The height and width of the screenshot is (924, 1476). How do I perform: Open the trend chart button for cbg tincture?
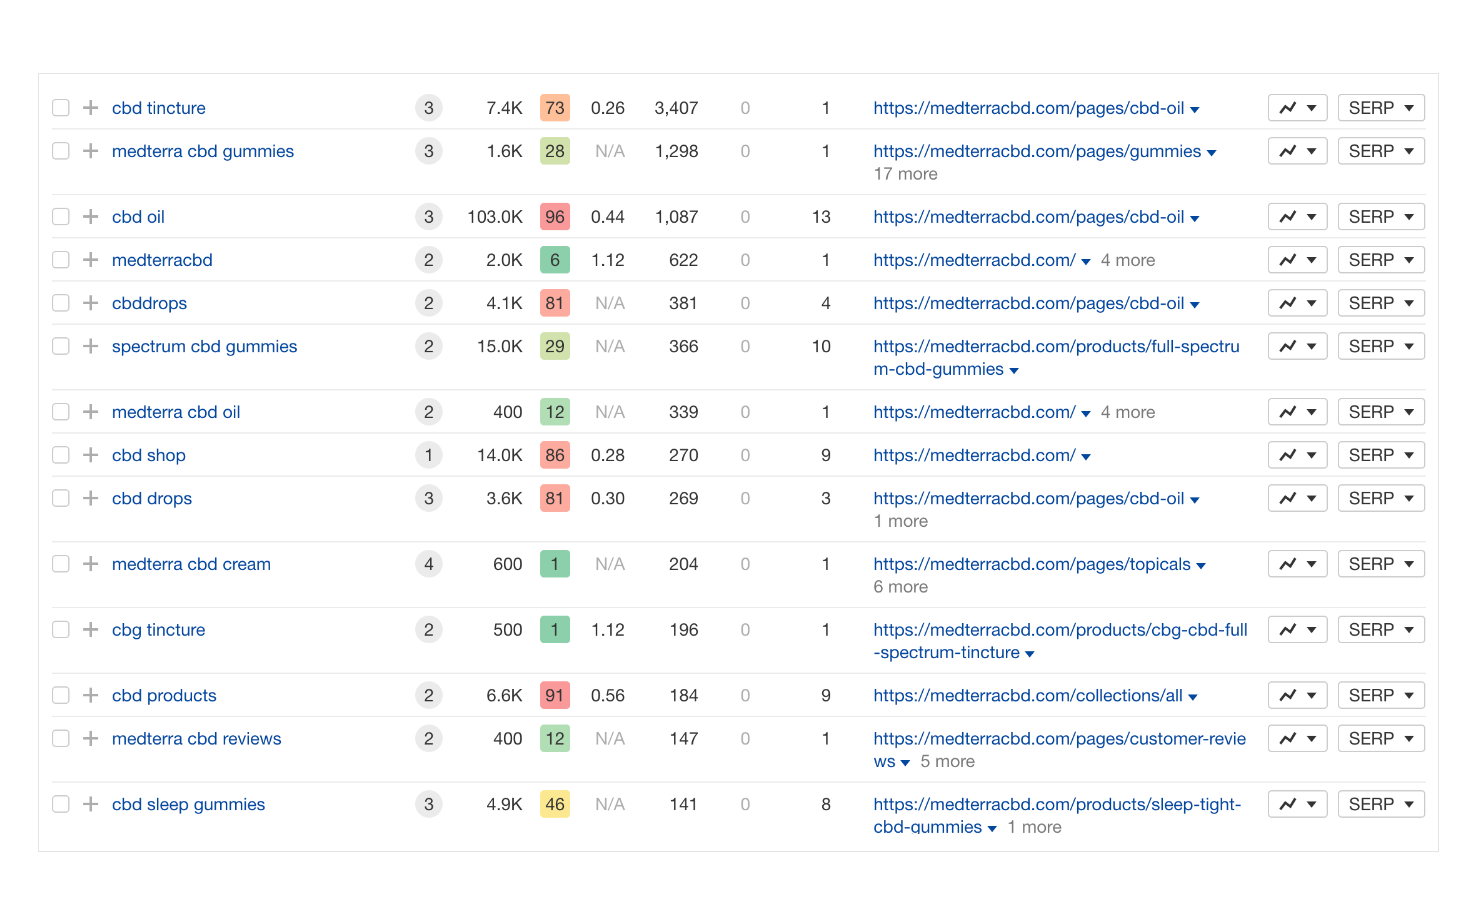(x=1298, y=630)
